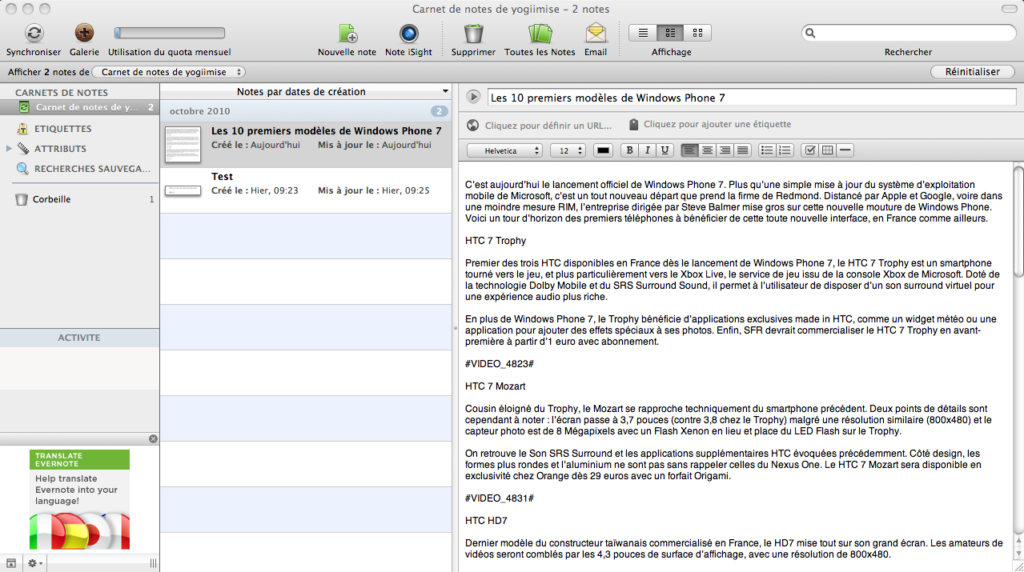Click Cliquez pour ajouter une étiquette
Screen dimensions: 1024x572
pos(717,124)
